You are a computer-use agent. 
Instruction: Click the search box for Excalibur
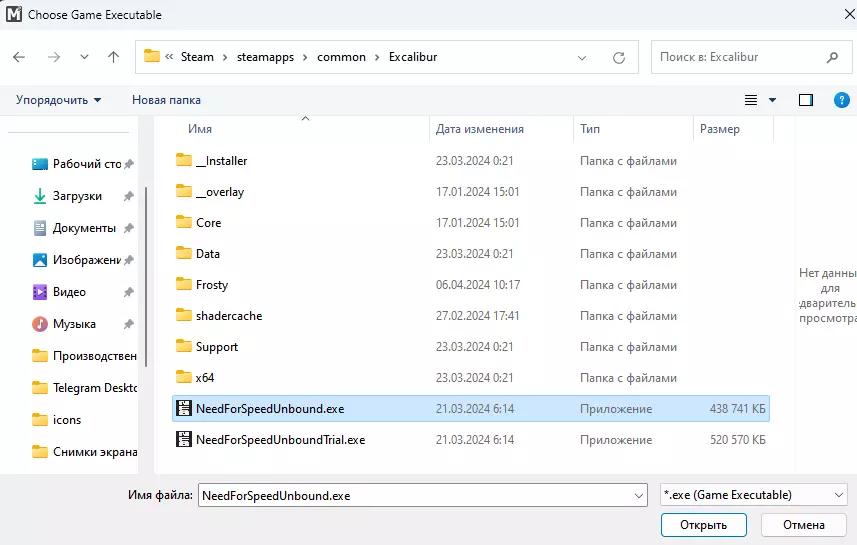pyautogui.click(x=752, y=57)
